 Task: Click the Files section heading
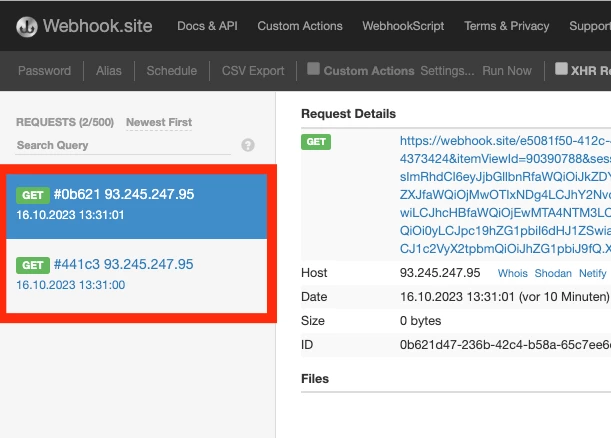tap(315, 379)
